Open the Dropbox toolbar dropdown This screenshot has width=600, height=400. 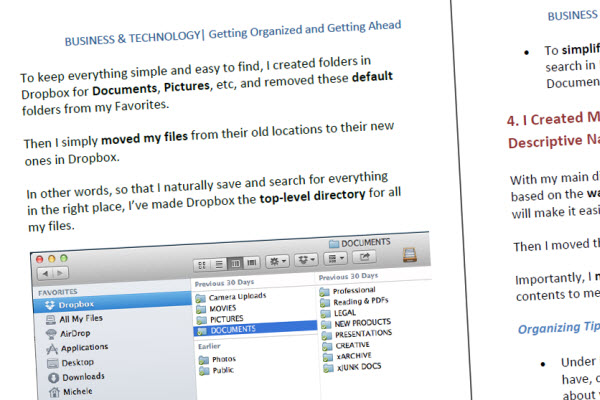pyautogui.click(x=306, y=260)
